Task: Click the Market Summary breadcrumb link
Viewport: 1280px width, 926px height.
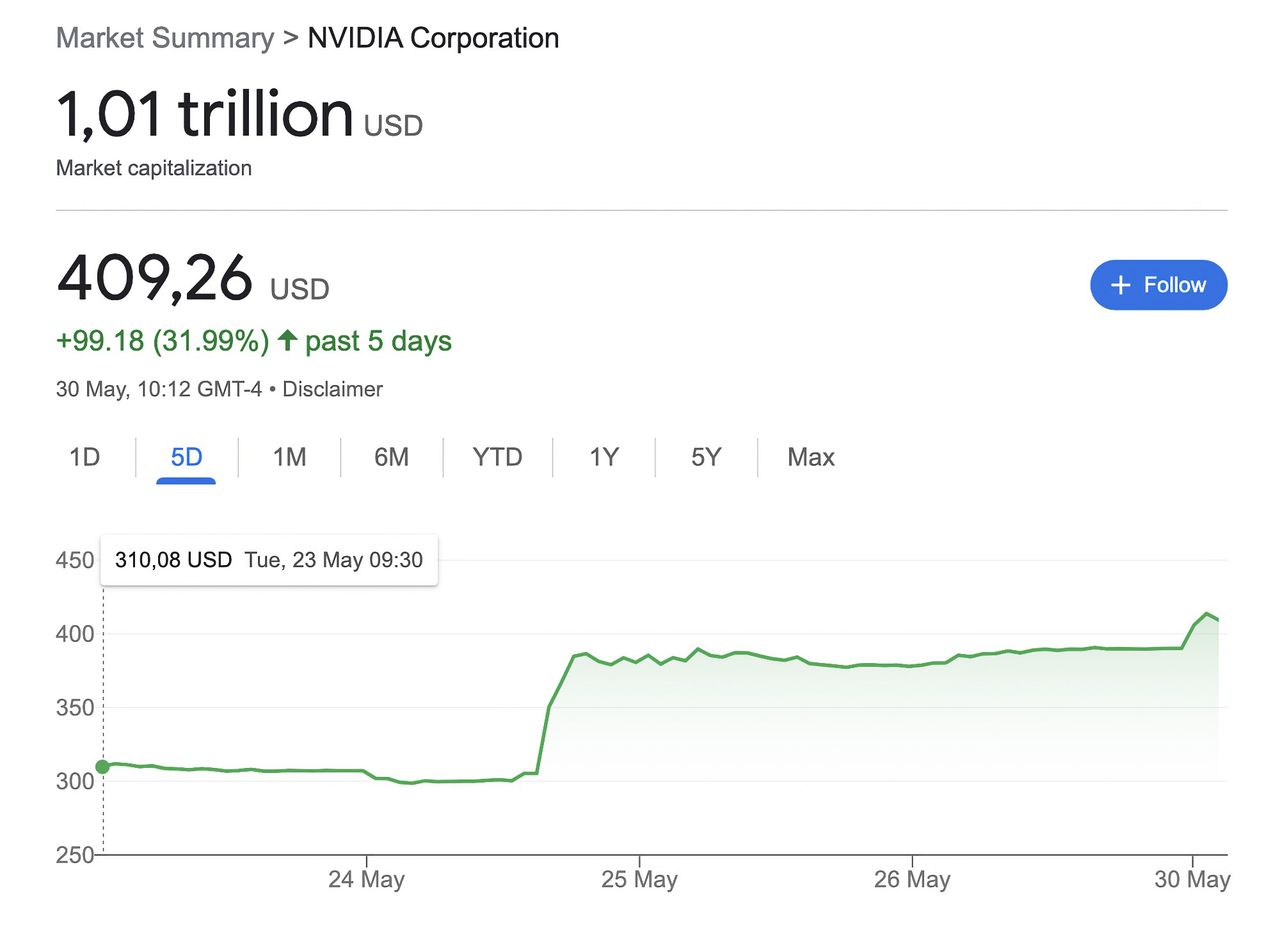Action: coord(164,39)
